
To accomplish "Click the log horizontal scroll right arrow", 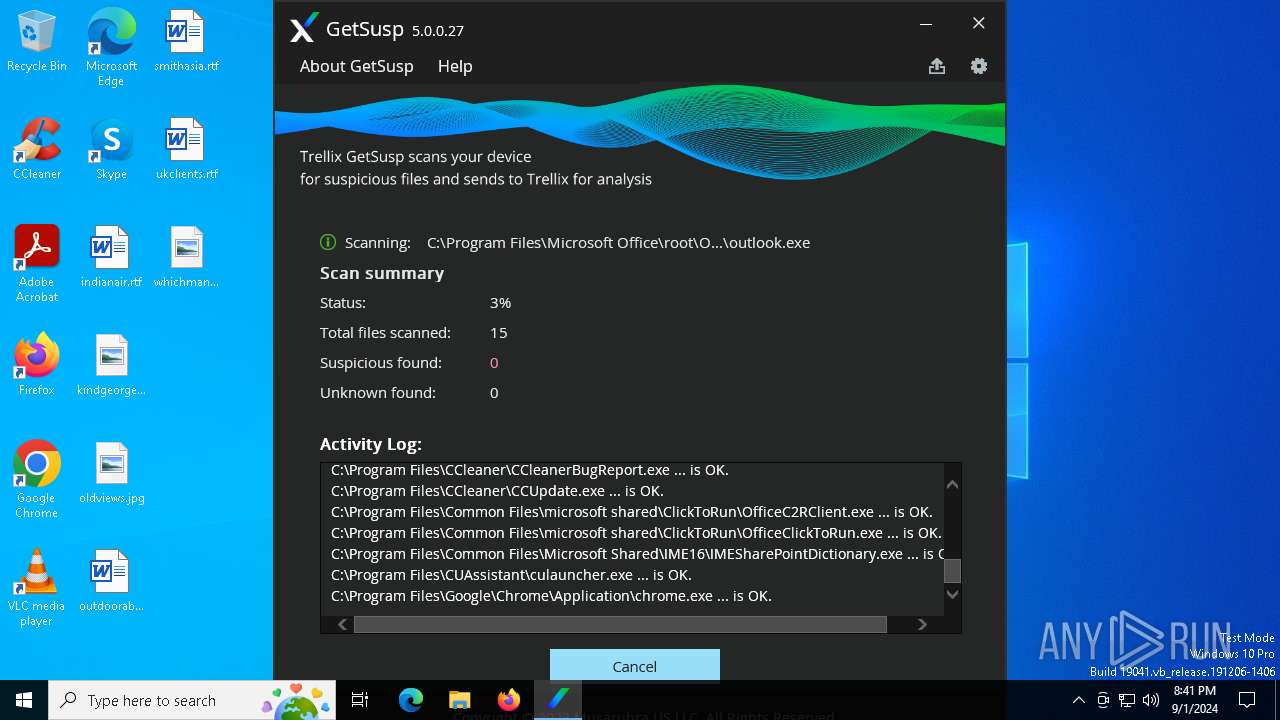I will 922,624.
